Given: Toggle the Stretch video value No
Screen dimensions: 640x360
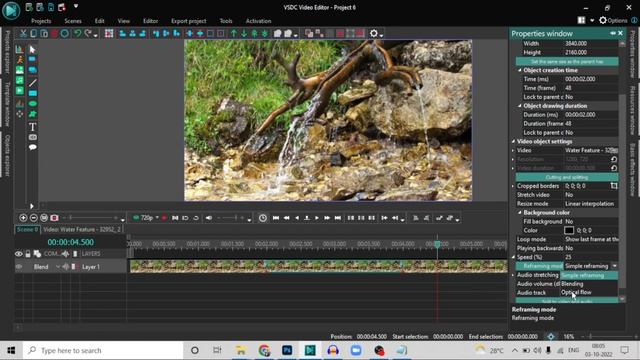Looking at the screenshot, I should (x=591, y=195).
